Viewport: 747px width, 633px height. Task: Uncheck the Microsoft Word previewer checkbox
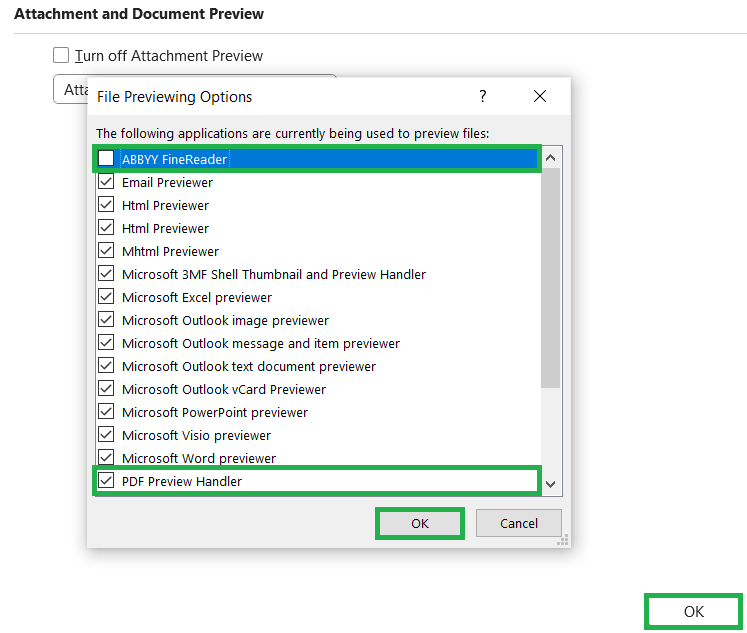pyautogui.click(x=106, y=457)
